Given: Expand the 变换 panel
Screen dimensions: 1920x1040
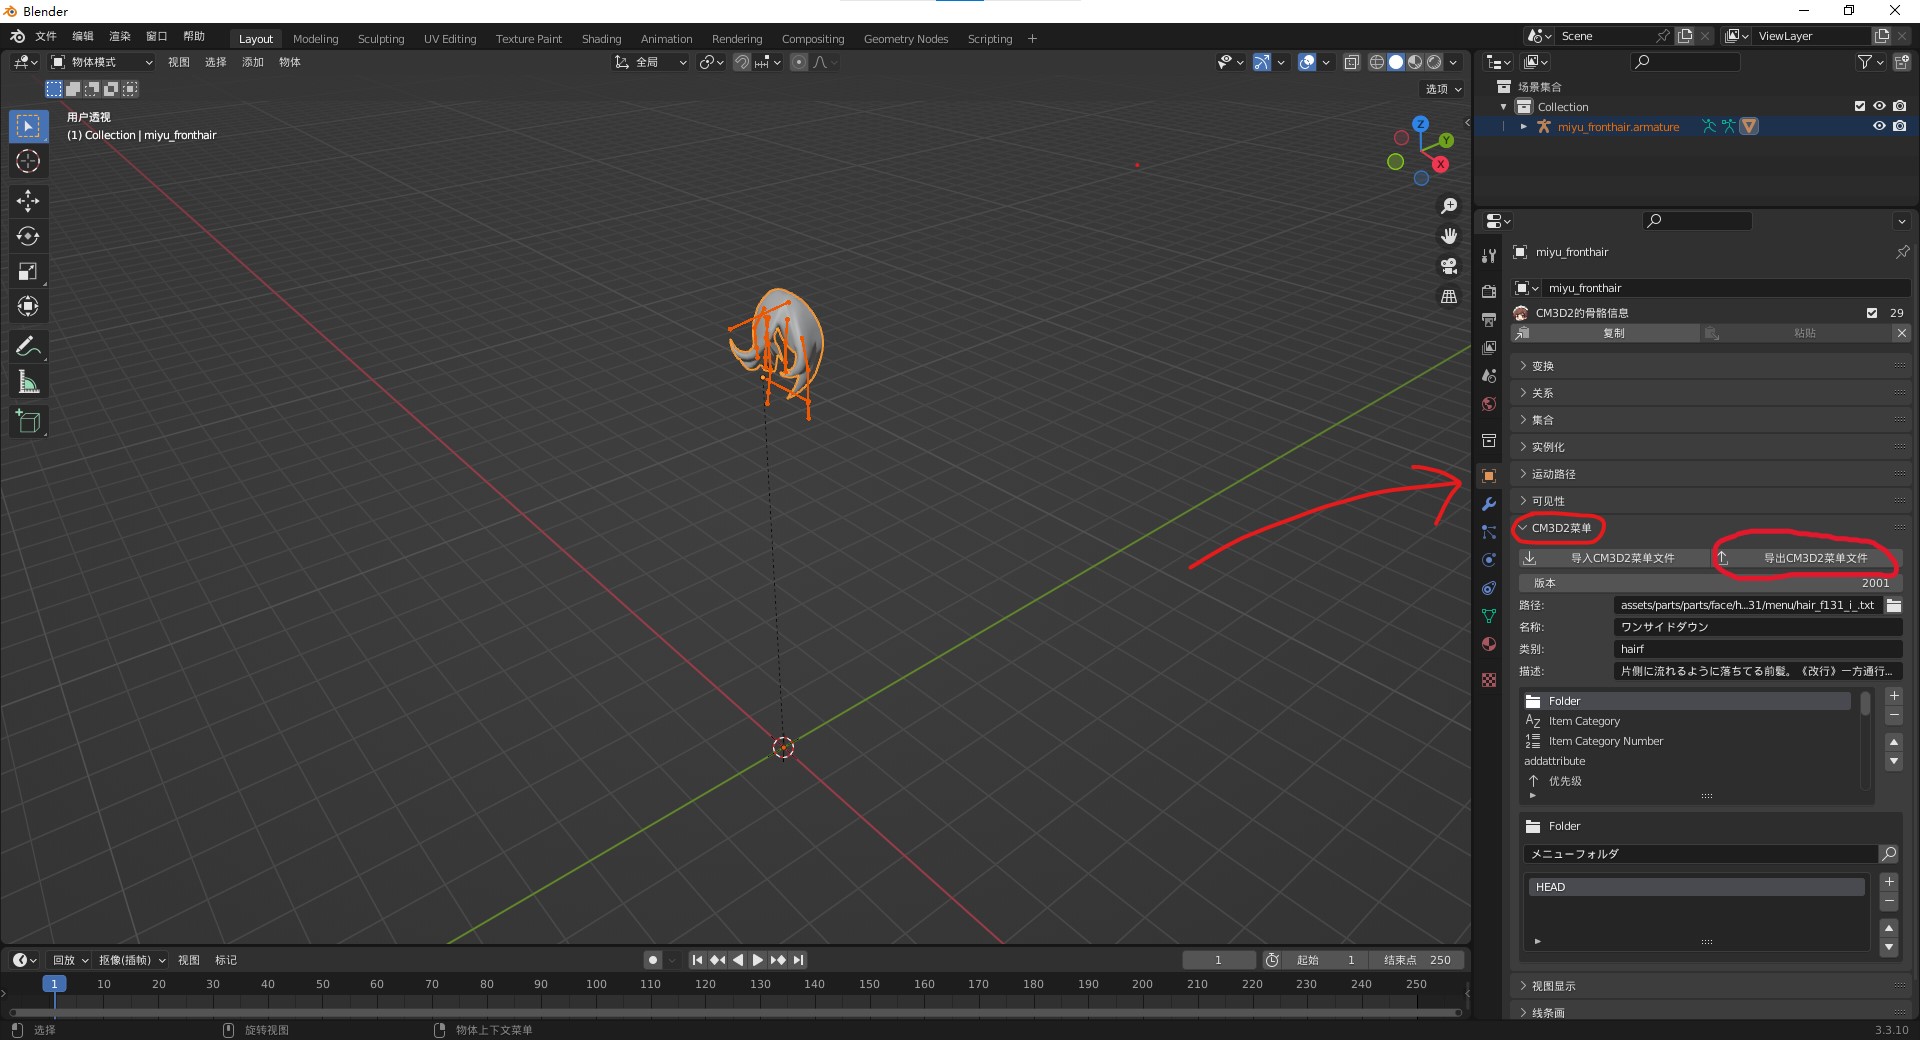Looking at the screenshot, I should tap(1710, 366).
